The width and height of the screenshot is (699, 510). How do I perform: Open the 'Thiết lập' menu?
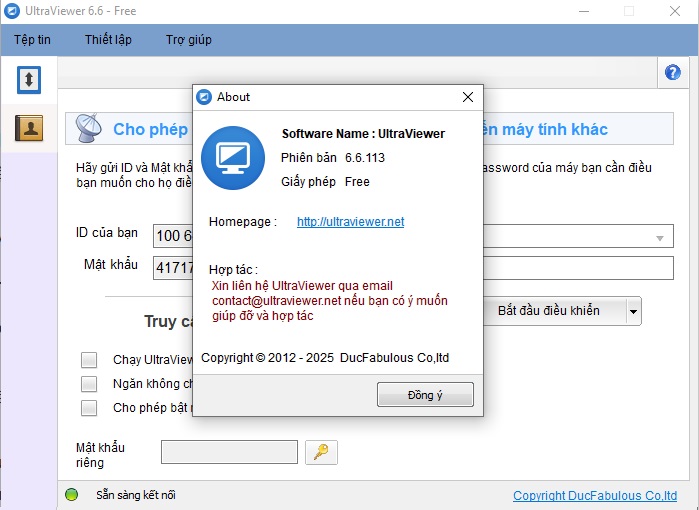tap(108, 40)
